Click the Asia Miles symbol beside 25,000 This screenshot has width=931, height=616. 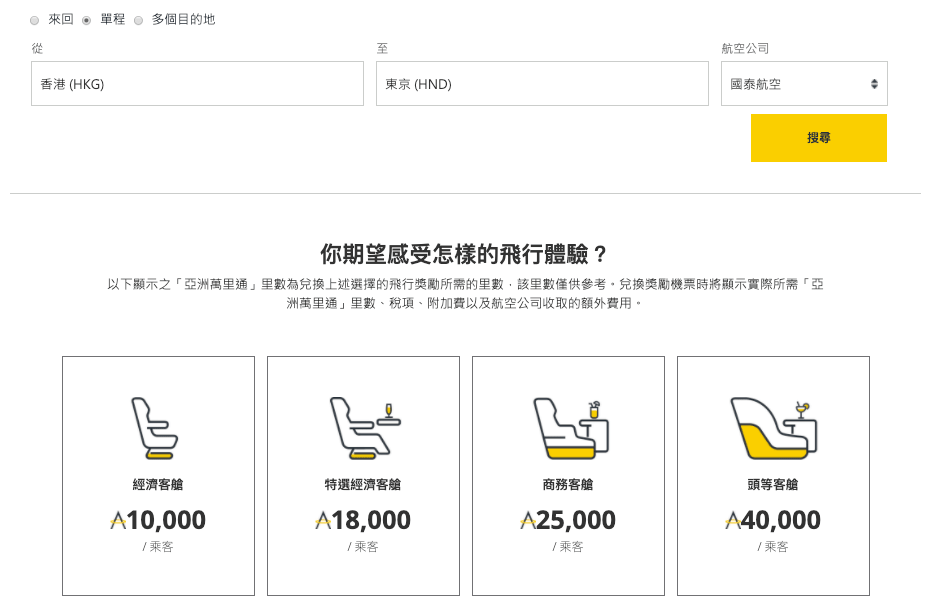click(x=528, y=521)
